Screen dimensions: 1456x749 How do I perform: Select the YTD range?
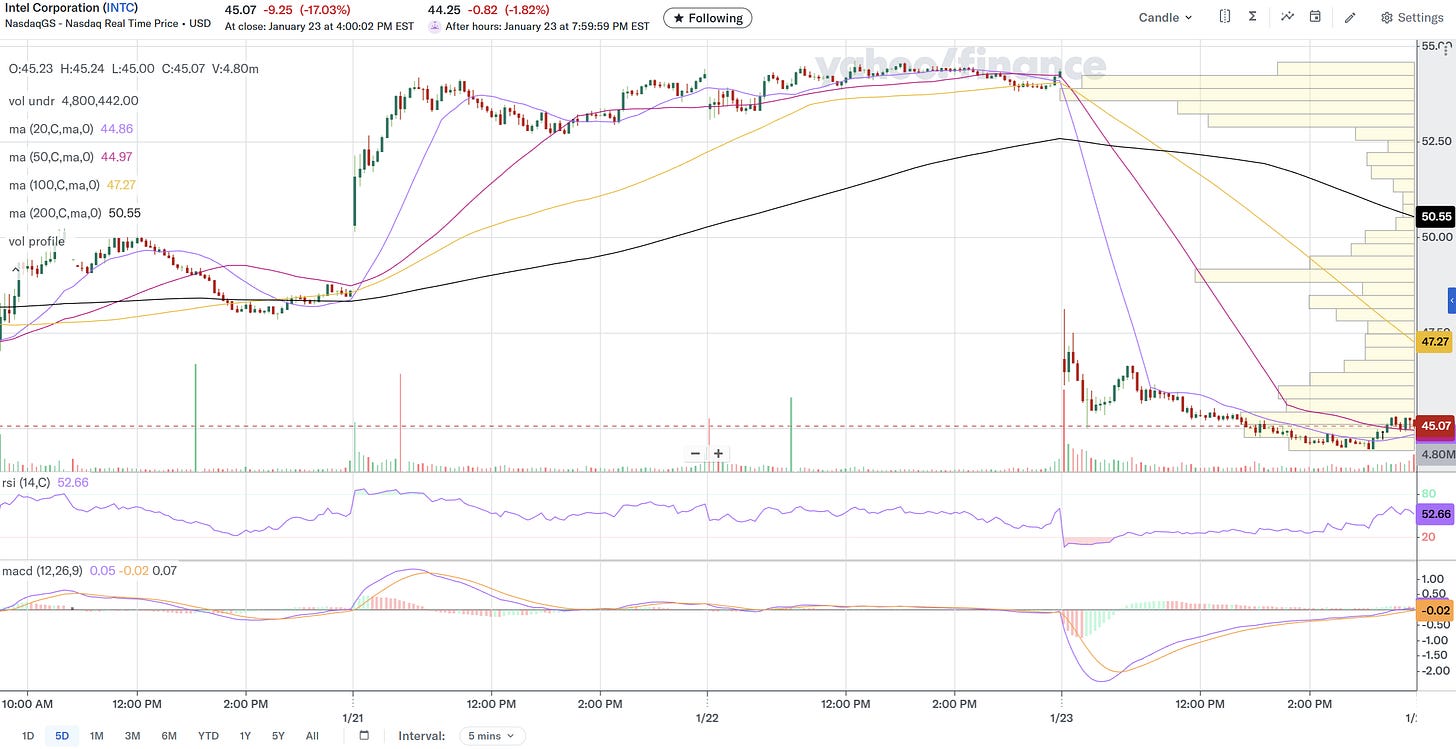click(x=208, y=736)
